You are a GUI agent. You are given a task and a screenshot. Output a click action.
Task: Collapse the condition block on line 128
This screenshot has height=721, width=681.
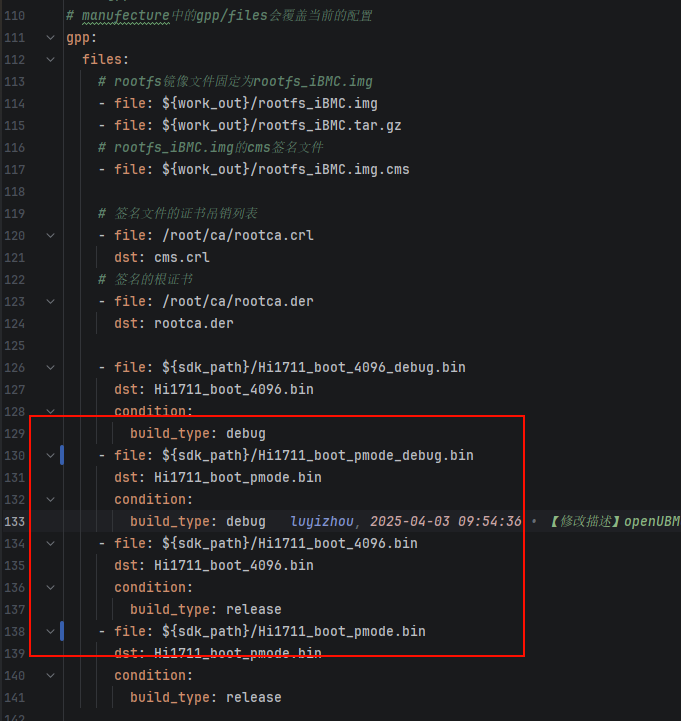(x=50, y=412)
